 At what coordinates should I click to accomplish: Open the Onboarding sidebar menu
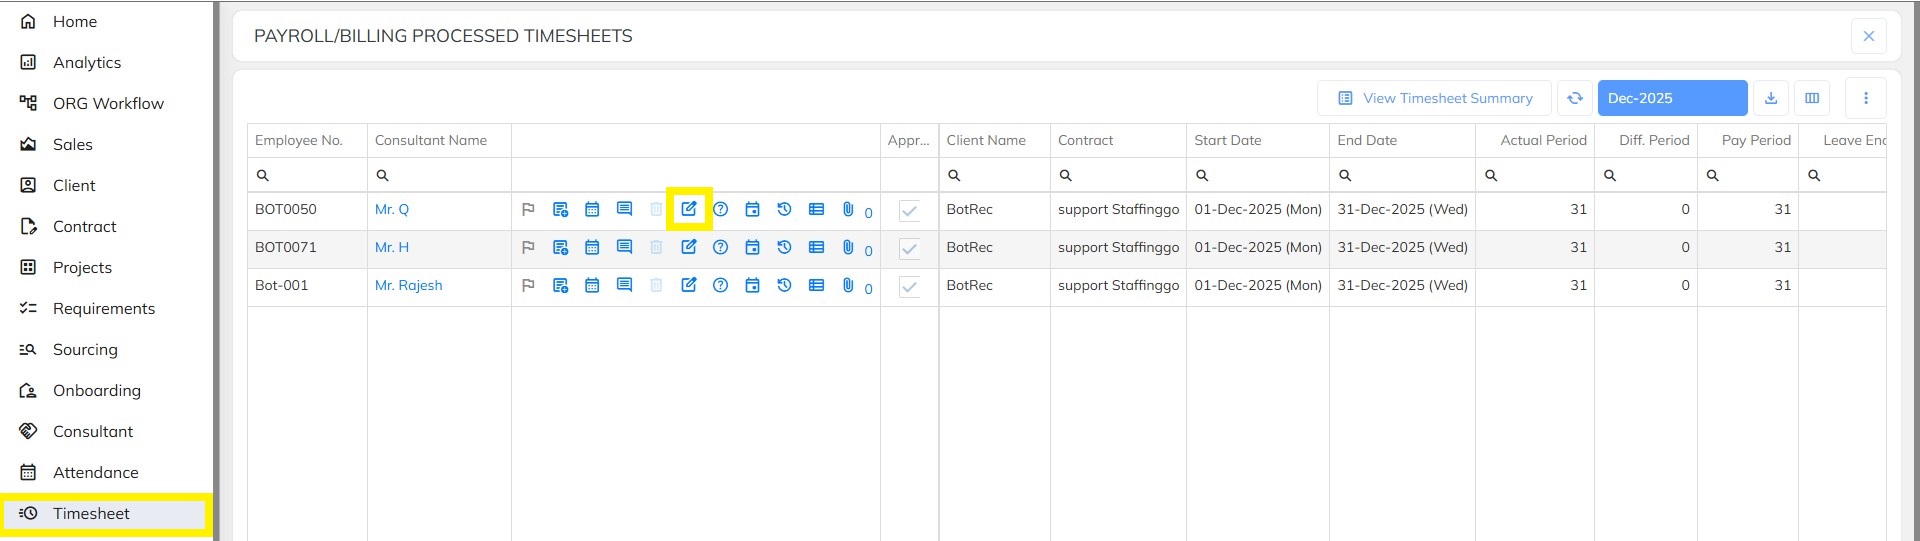click(x=96, y=390)
